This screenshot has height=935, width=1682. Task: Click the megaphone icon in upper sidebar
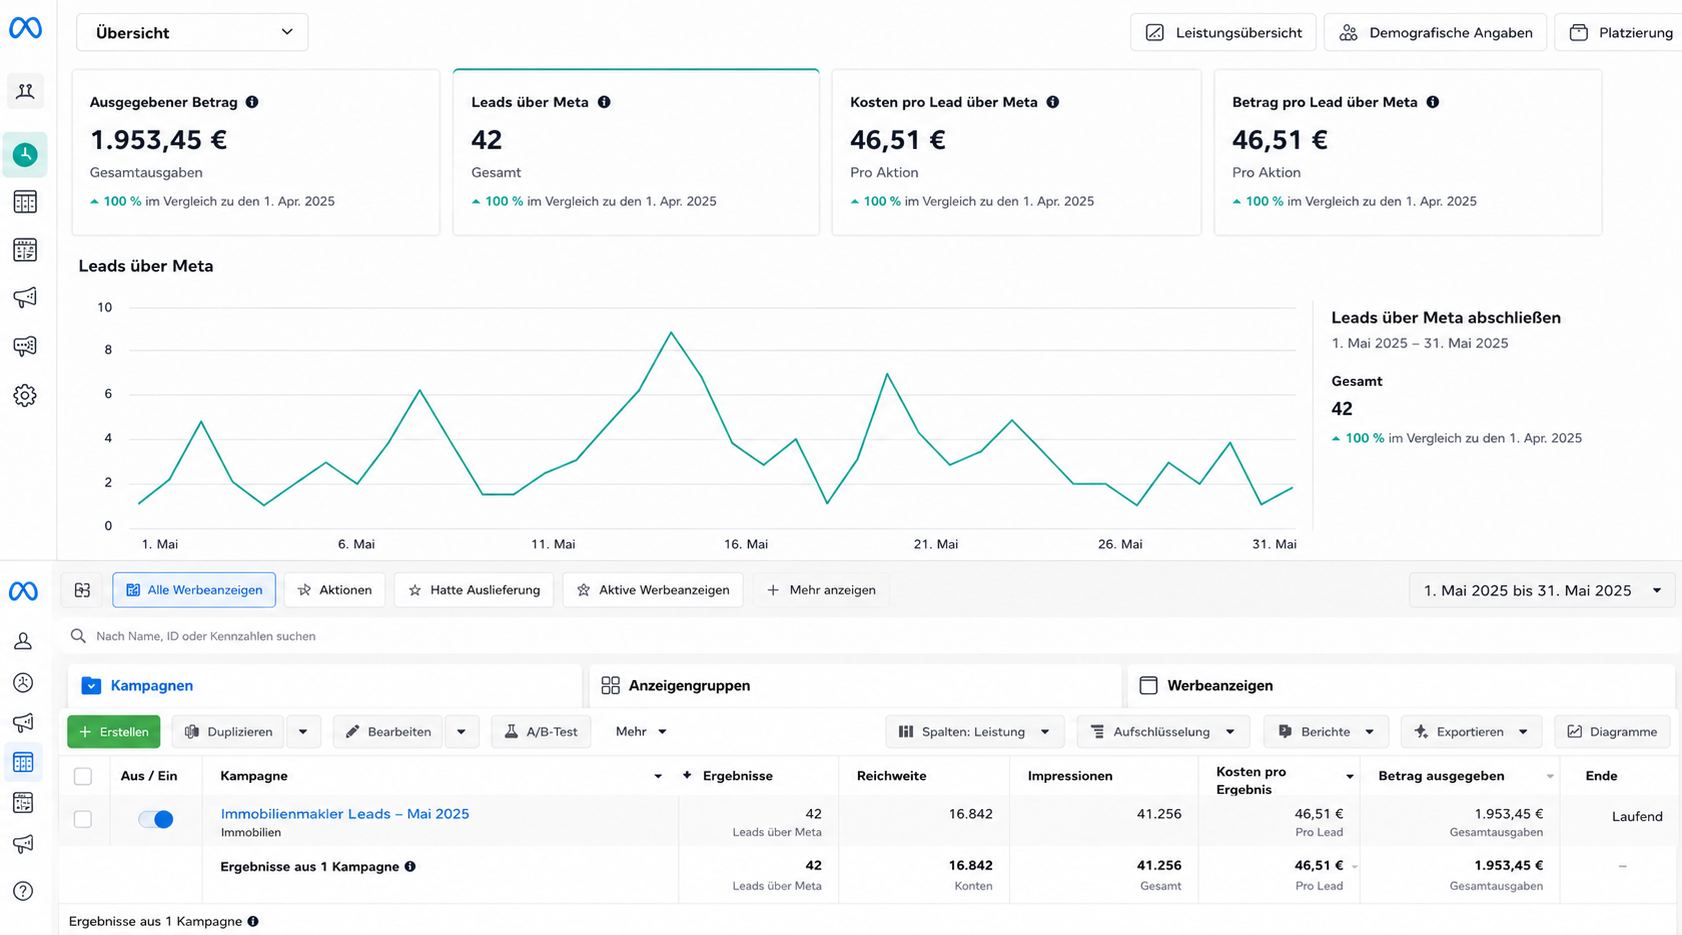click(x=25, y=297)
